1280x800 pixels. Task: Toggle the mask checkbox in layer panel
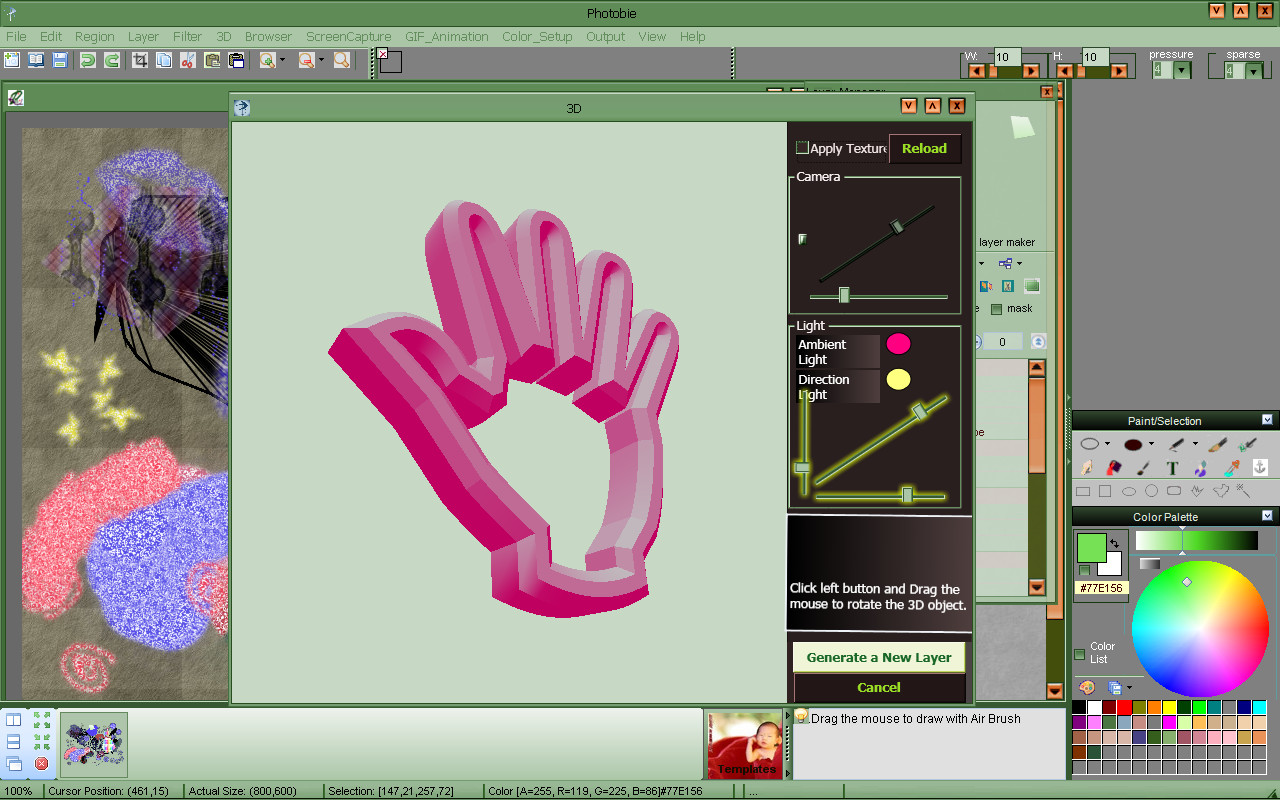pyautogui.click(x=997, y=309)
